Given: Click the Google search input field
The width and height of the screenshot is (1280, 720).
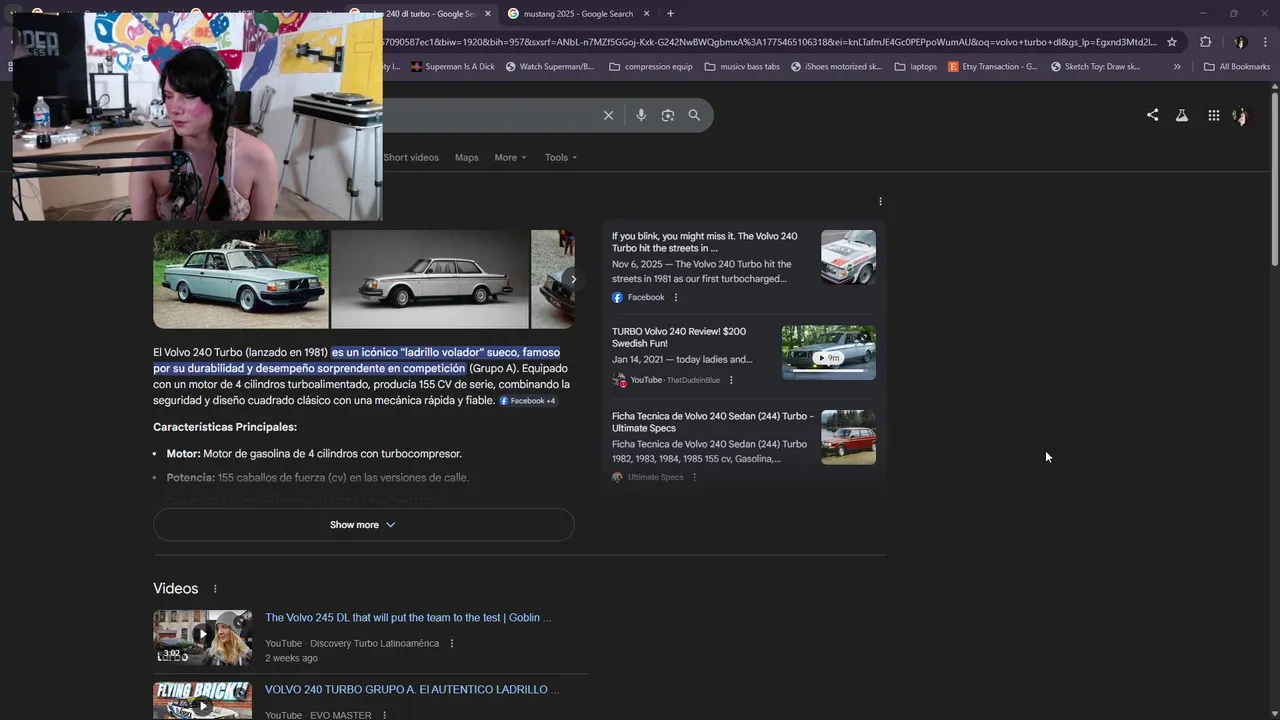Looking at the screenshot, I should tap(490, 115).
